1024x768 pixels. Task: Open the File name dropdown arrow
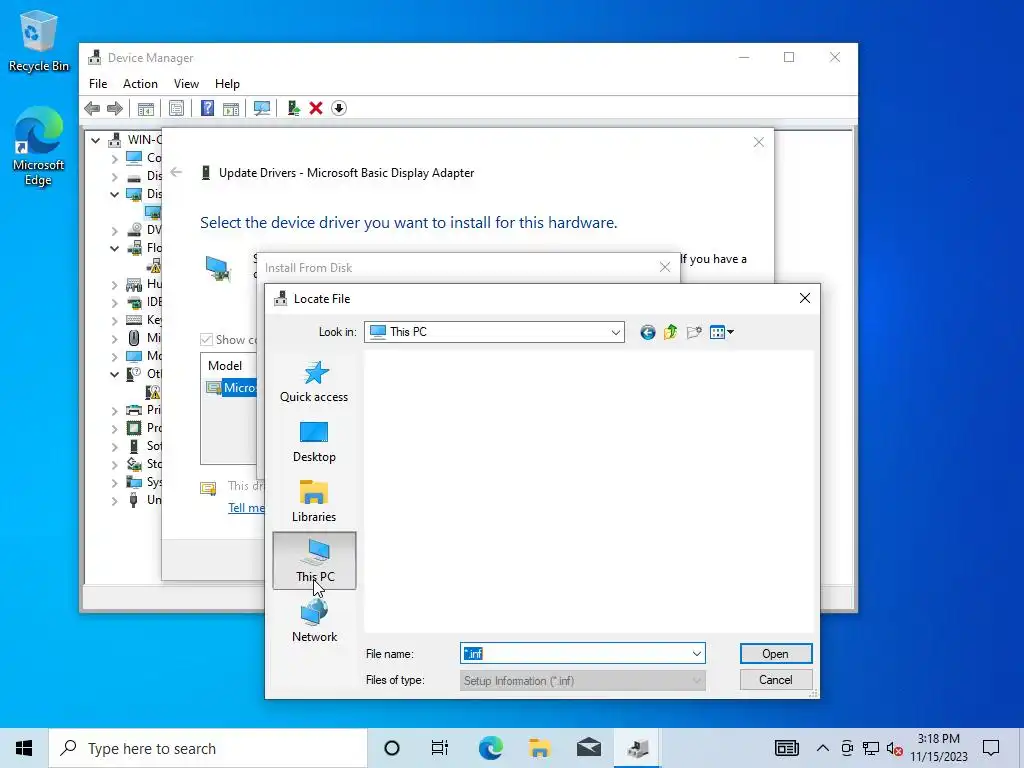coord(697,654)
